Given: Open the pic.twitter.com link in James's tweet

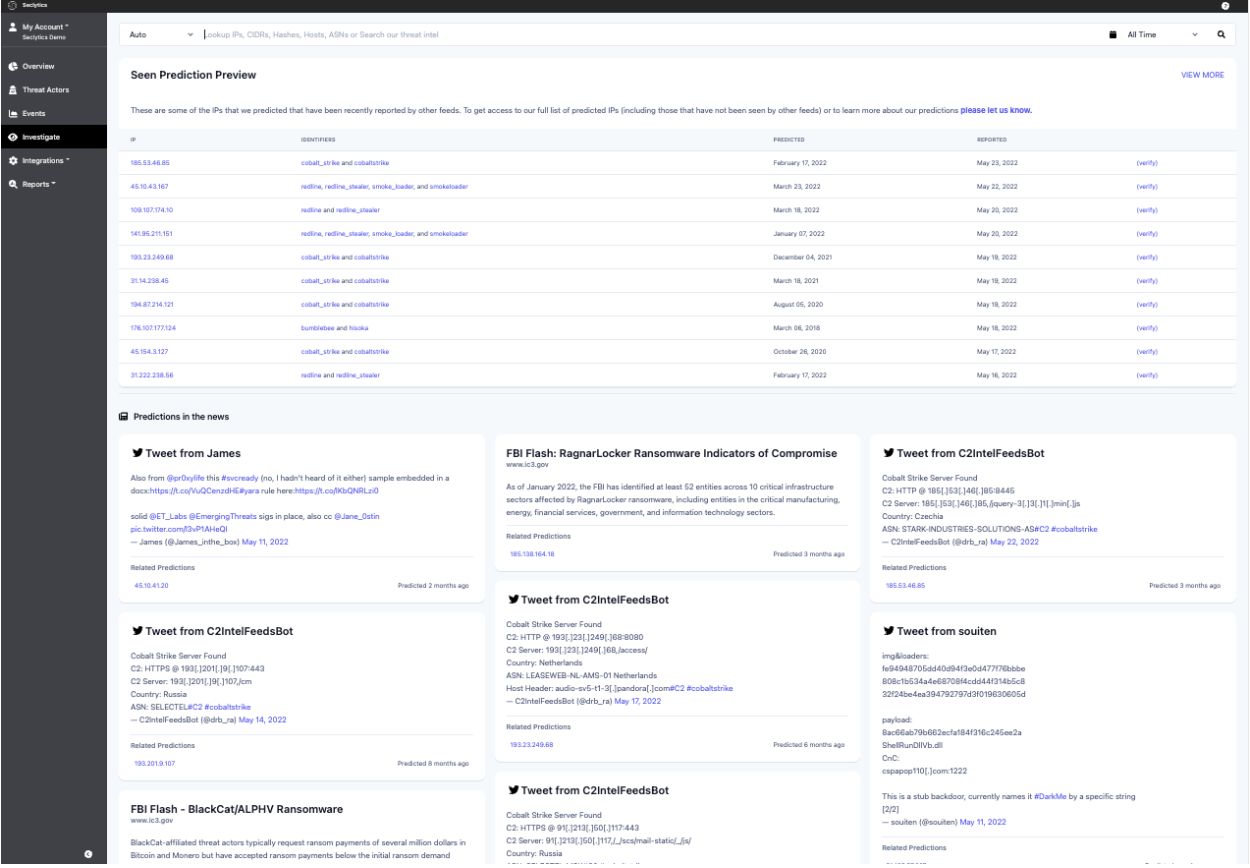Looking at the screenshot, I should (x=179, y=528).
